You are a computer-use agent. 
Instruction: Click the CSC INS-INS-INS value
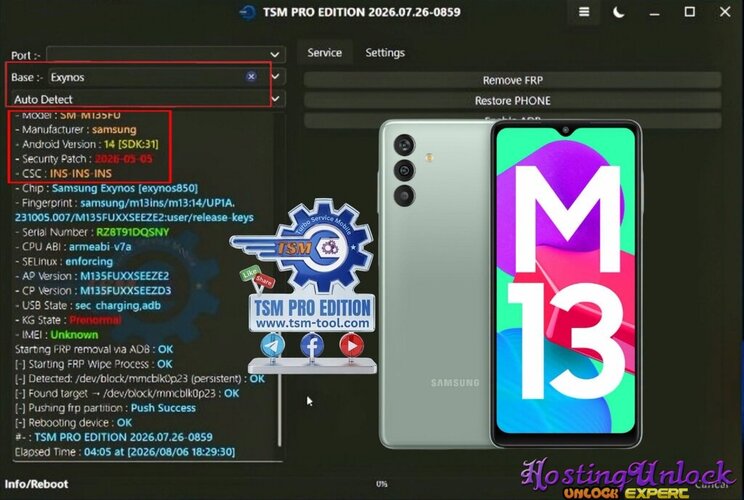coord(81,174)
